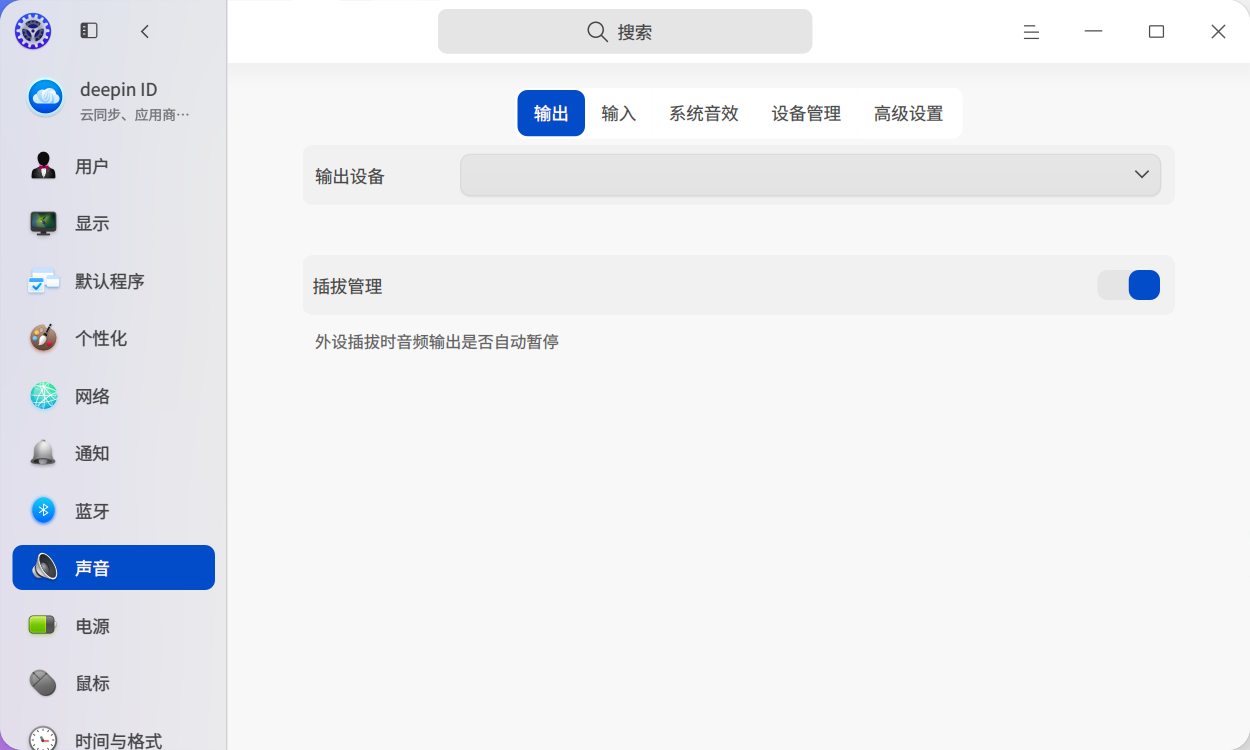Go back with the left arrow icon
Viewport: 1250px width, 750px height.
[145, 31]
